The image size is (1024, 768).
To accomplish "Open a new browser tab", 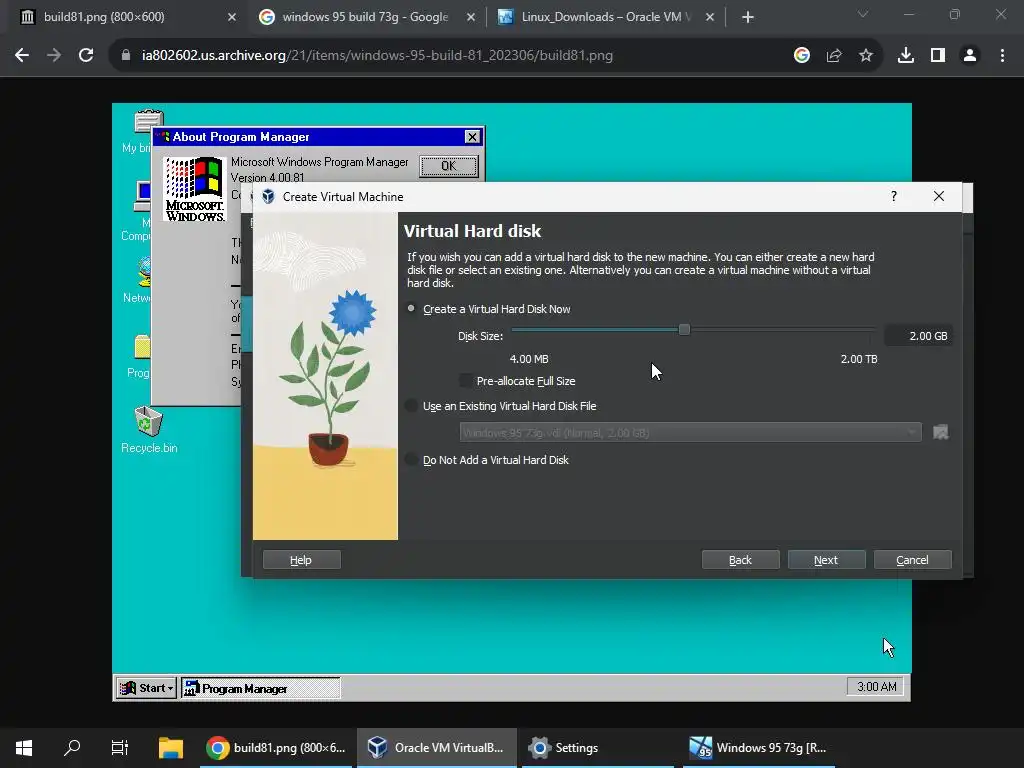I will coord(748,17).
